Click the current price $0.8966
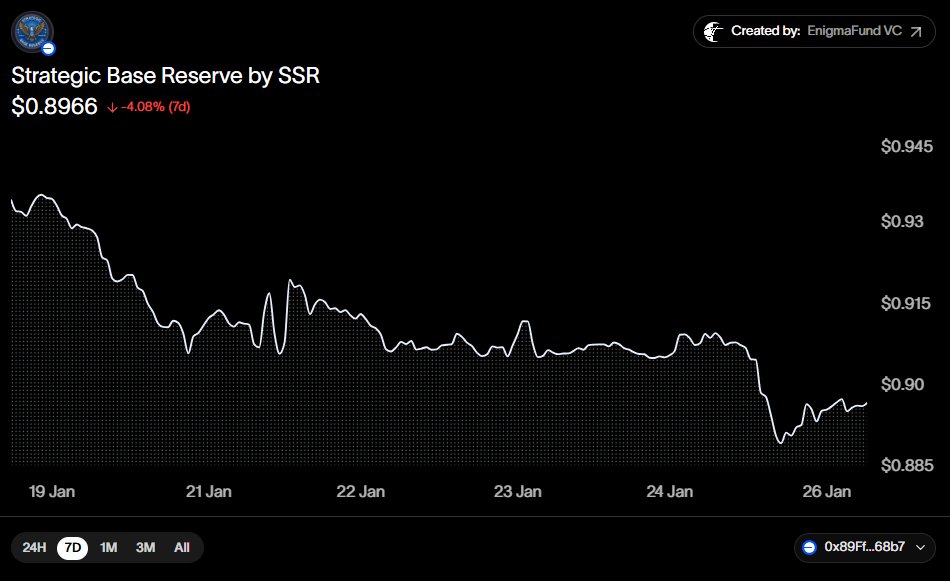This screenshot has width=950, height=581. pos(55,107)
